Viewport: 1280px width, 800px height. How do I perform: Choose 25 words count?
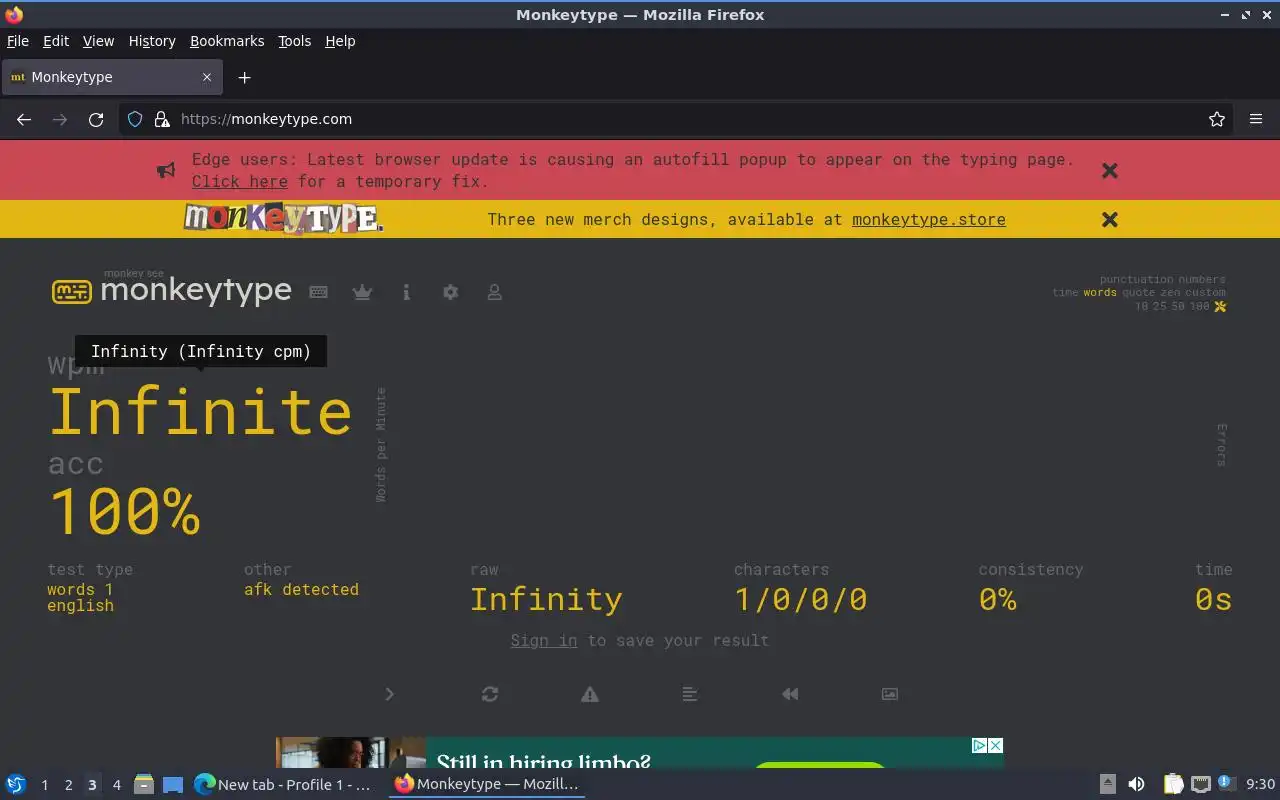[1160, 307]
